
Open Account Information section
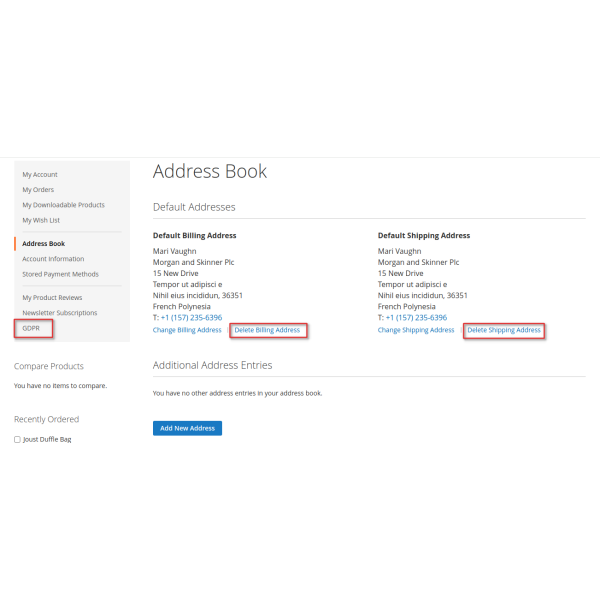[53, 259]
